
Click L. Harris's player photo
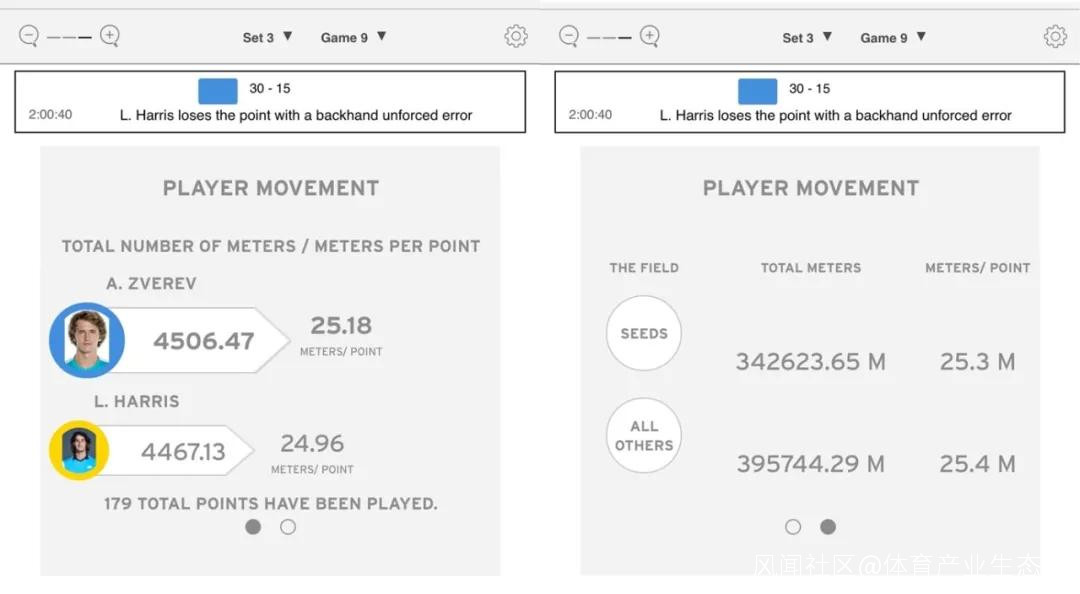tap(79, 450)
